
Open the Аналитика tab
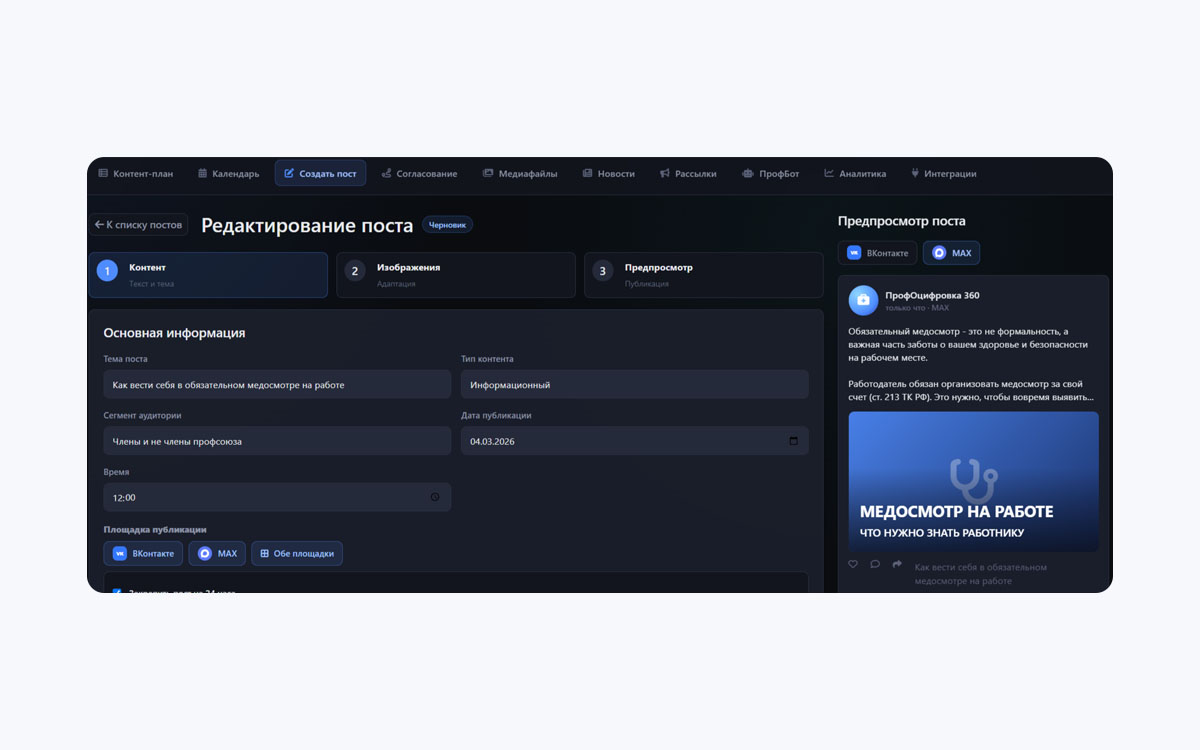(855, 173)
